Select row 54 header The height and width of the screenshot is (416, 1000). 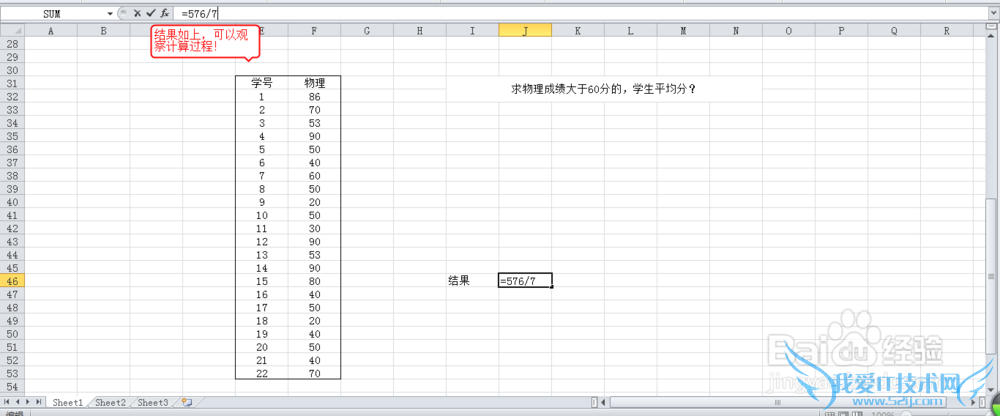[x=12, y=387]
